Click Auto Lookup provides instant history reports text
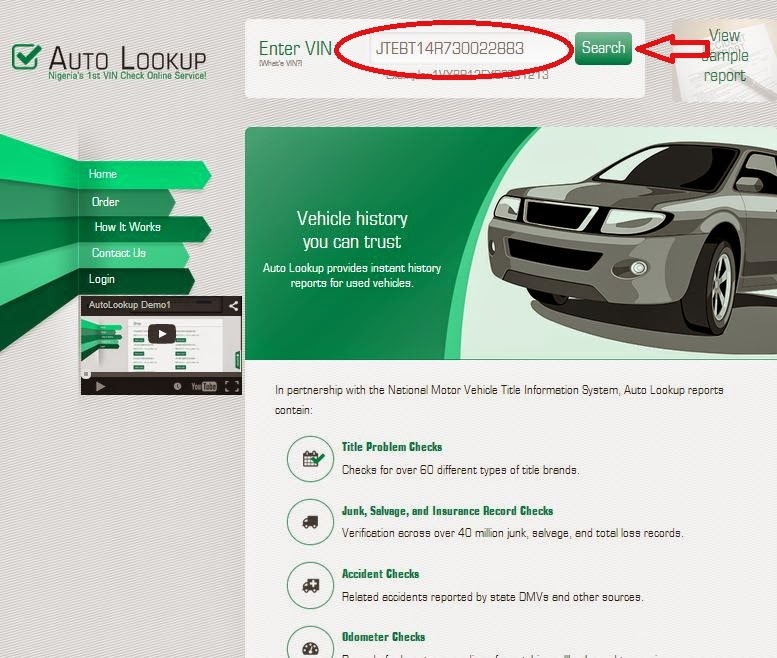777x658 pixels. pos(352,275)
